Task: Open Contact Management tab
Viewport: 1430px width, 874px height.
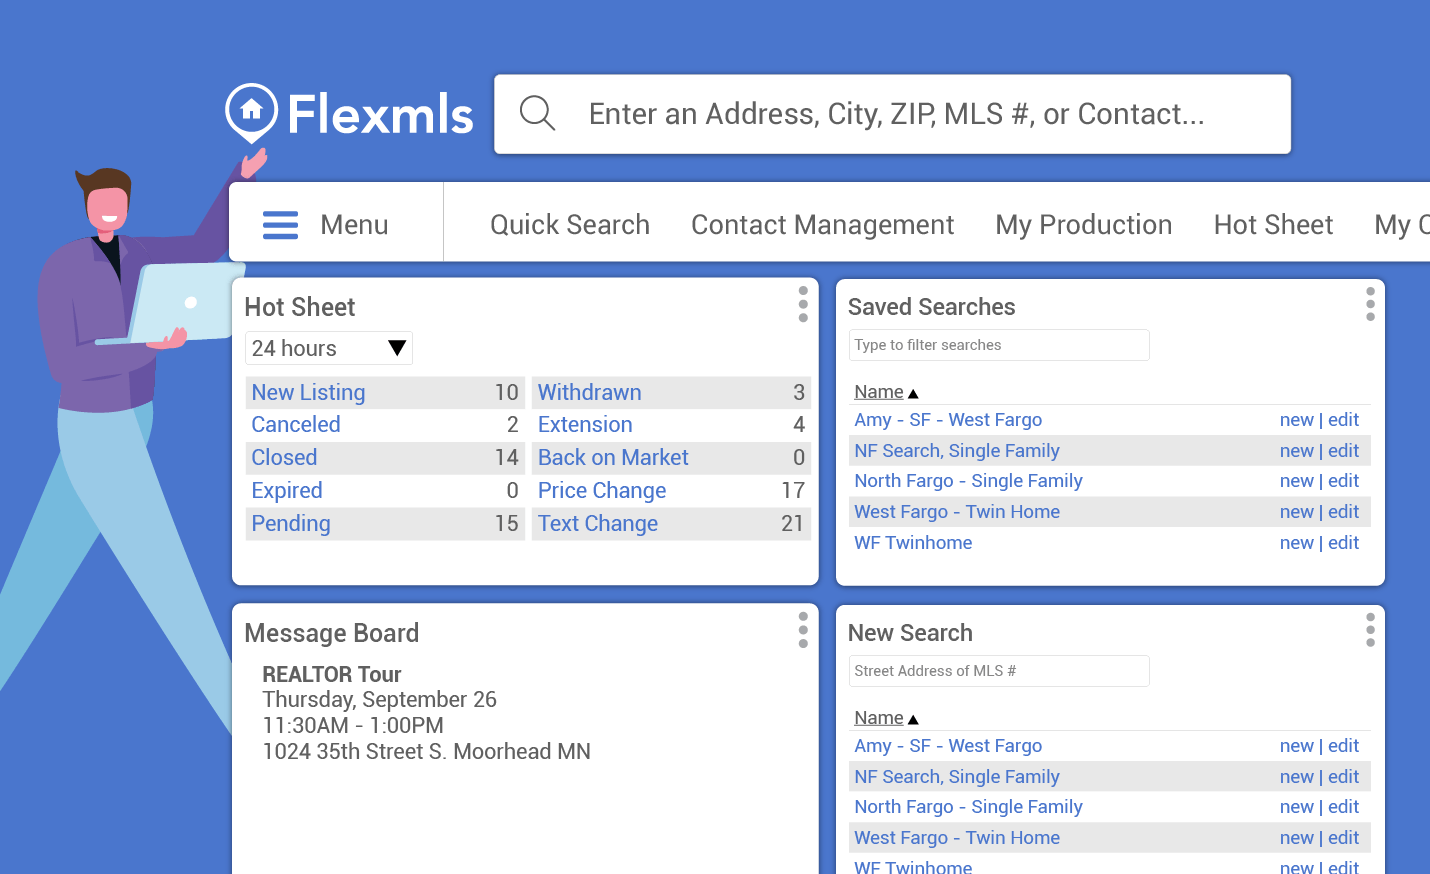Action: tap(822, 224)
